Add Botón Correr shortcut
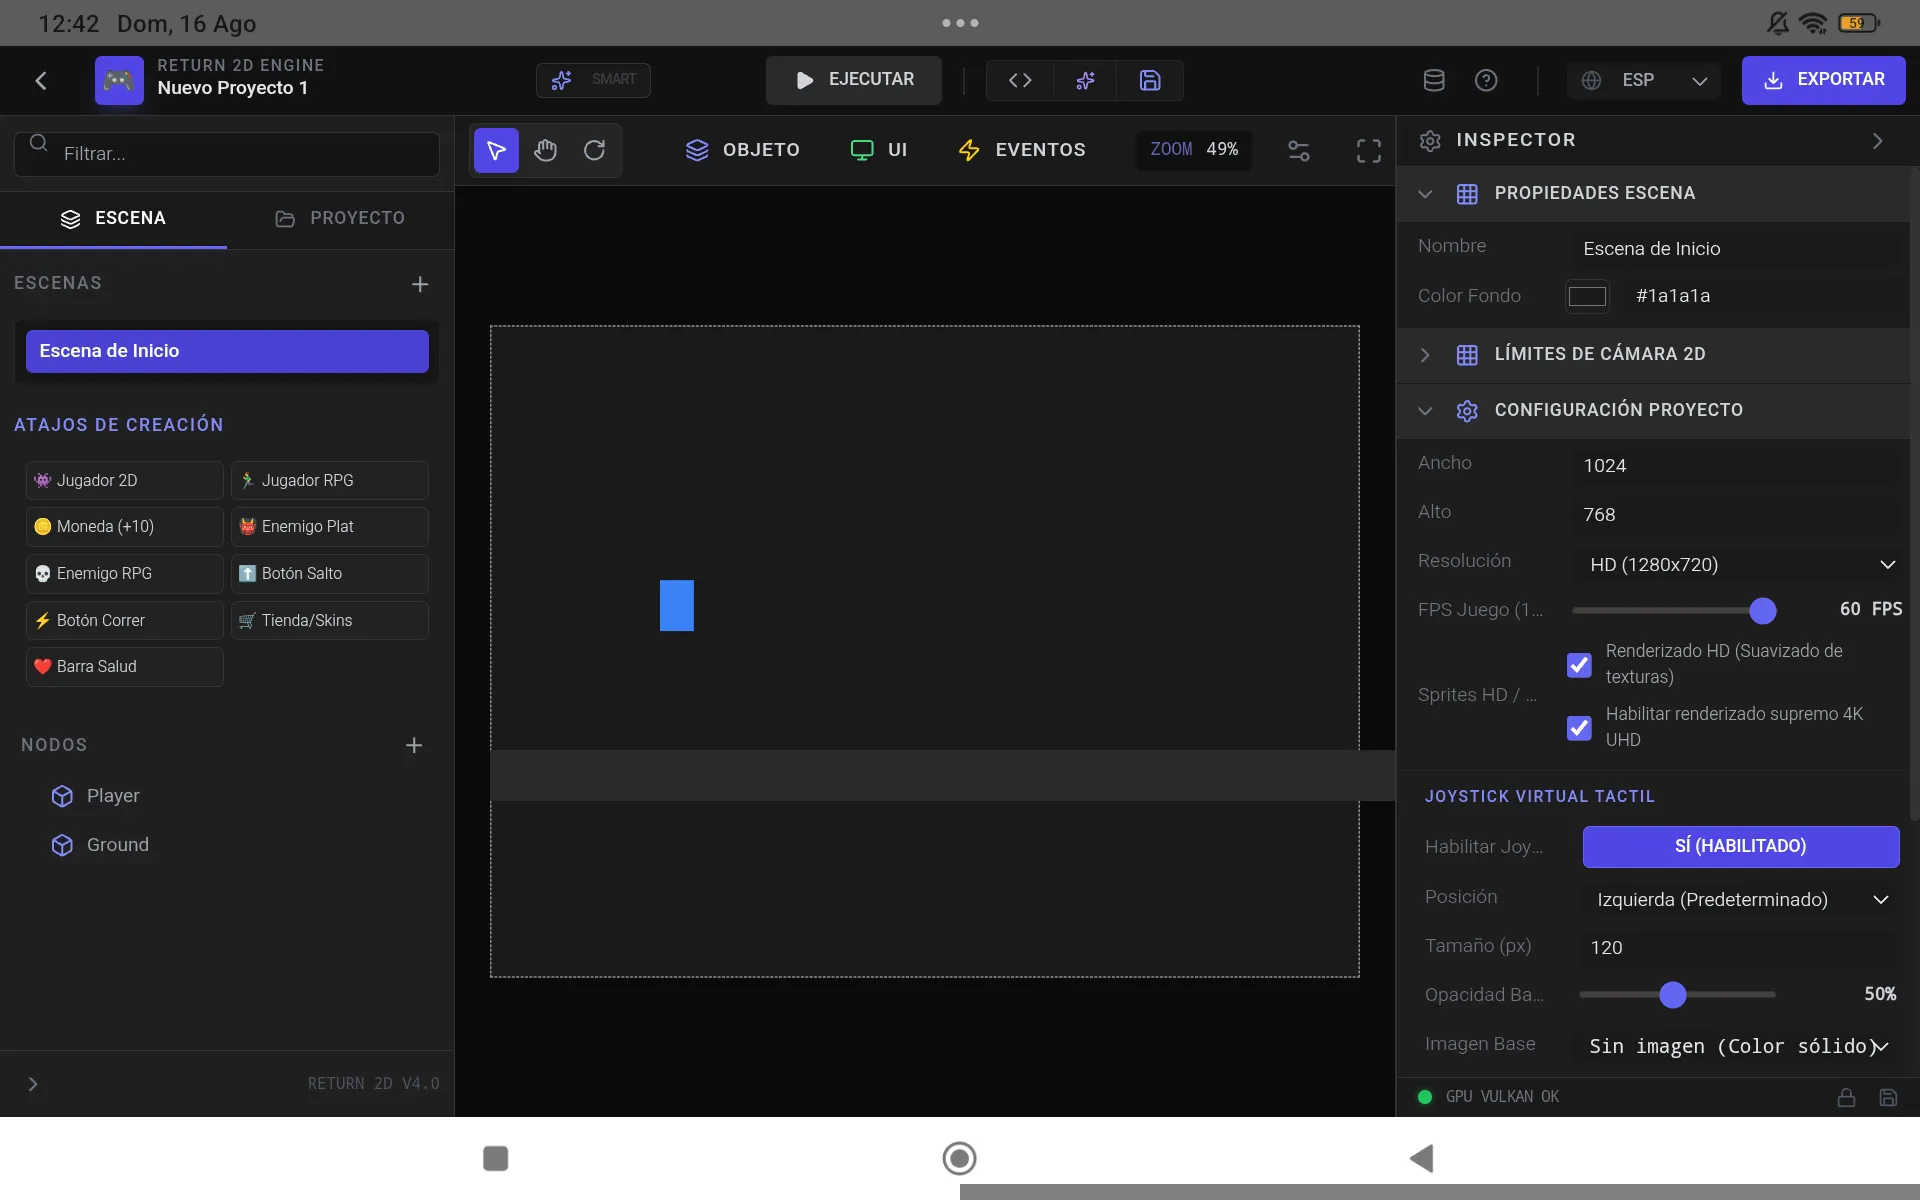 pyautogui.click(x=124, y=620)
